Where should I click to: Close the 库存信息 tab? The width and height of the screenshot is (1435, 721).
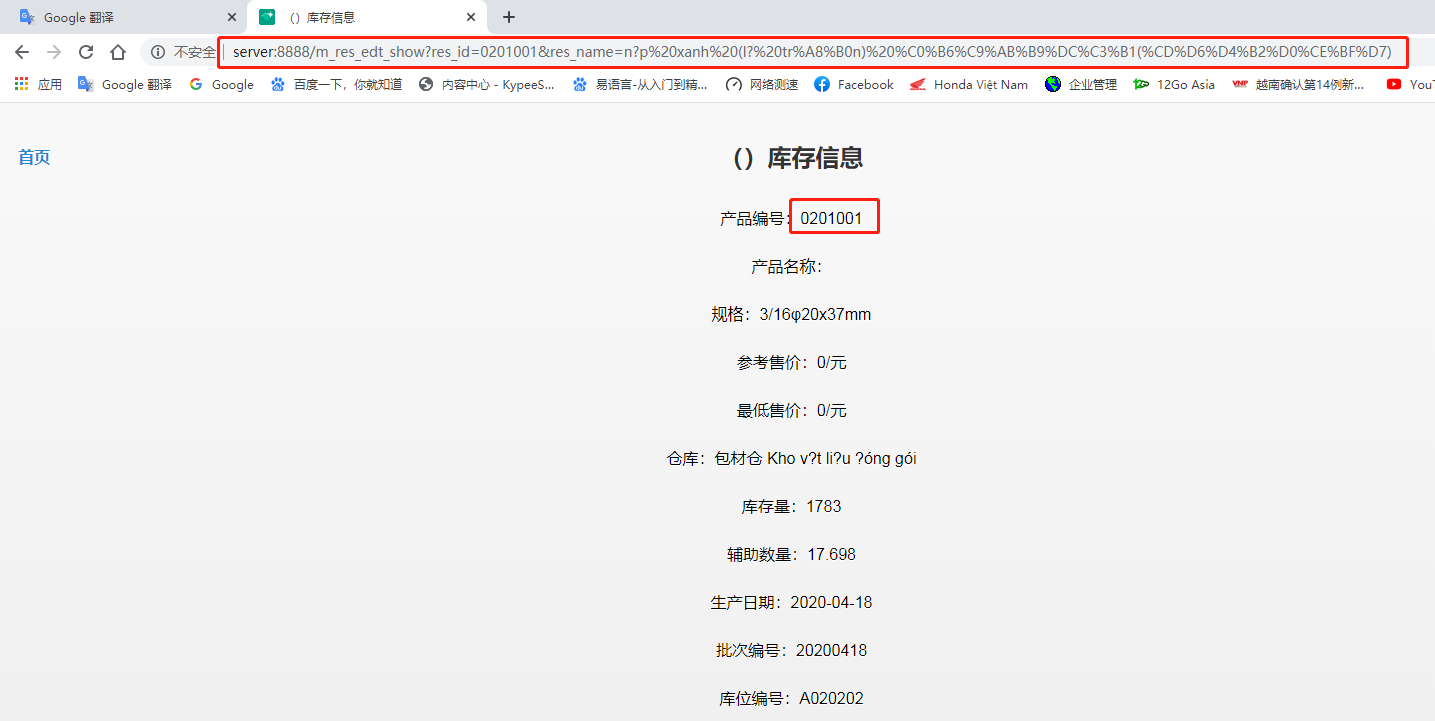tap(470, 17)
